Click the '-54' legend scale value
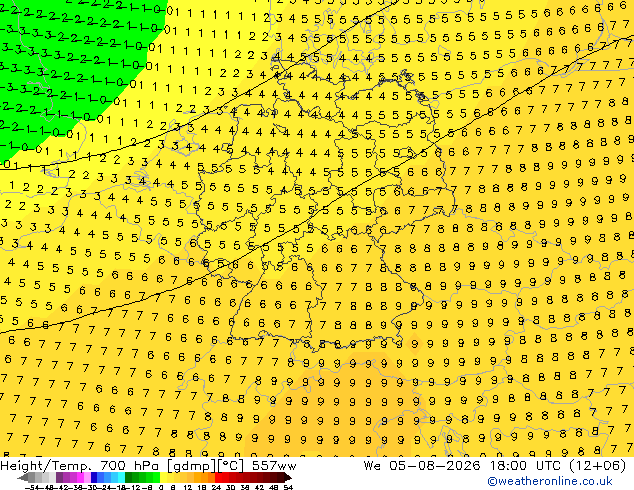The image size is (634, 490). pos(32,487)
